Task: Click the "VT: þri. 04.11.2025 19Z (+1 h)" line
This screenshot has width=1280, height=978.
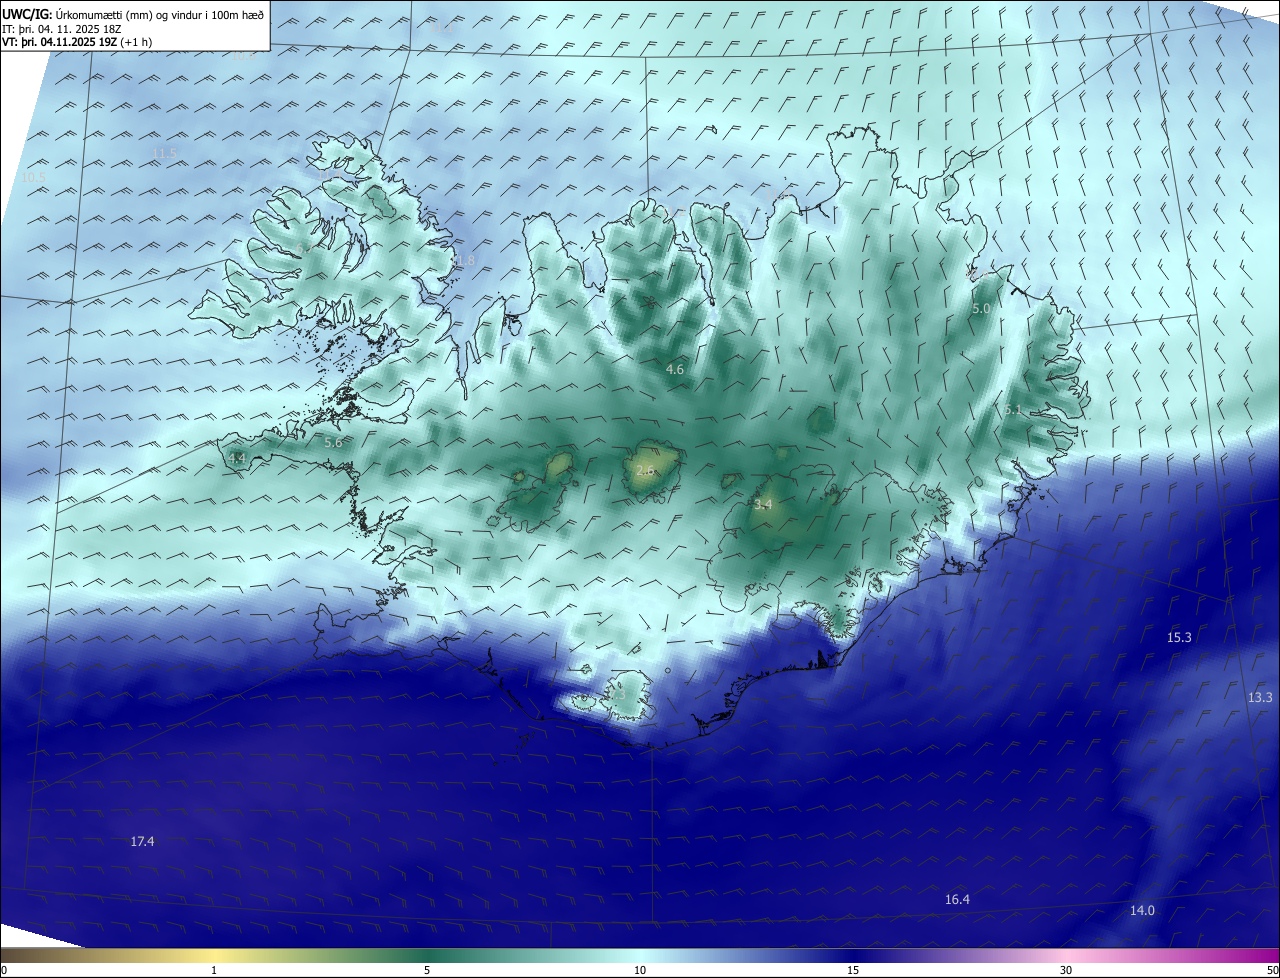Action: click(x=77, y=42)
